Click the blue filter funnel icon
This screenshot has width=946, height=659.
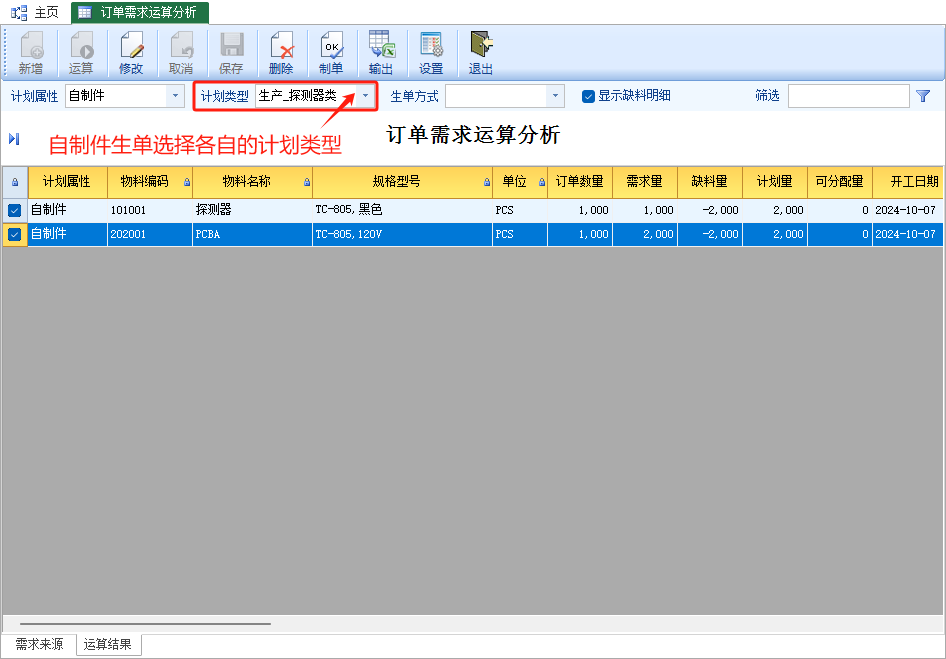(x=923, y=96)
